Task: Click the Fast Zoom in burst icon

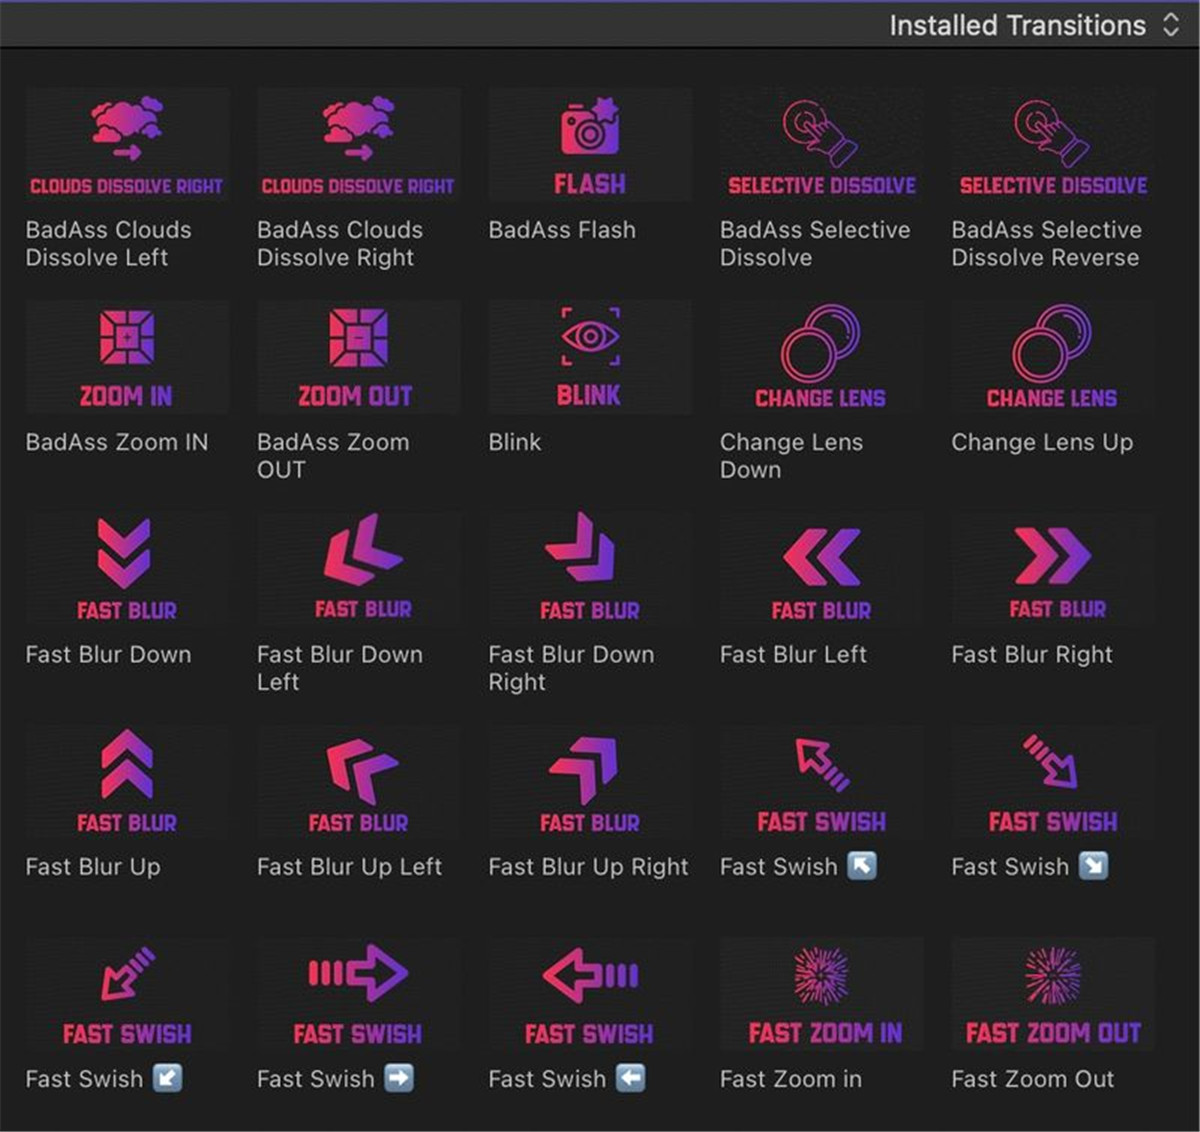Action: pos(820,975)
